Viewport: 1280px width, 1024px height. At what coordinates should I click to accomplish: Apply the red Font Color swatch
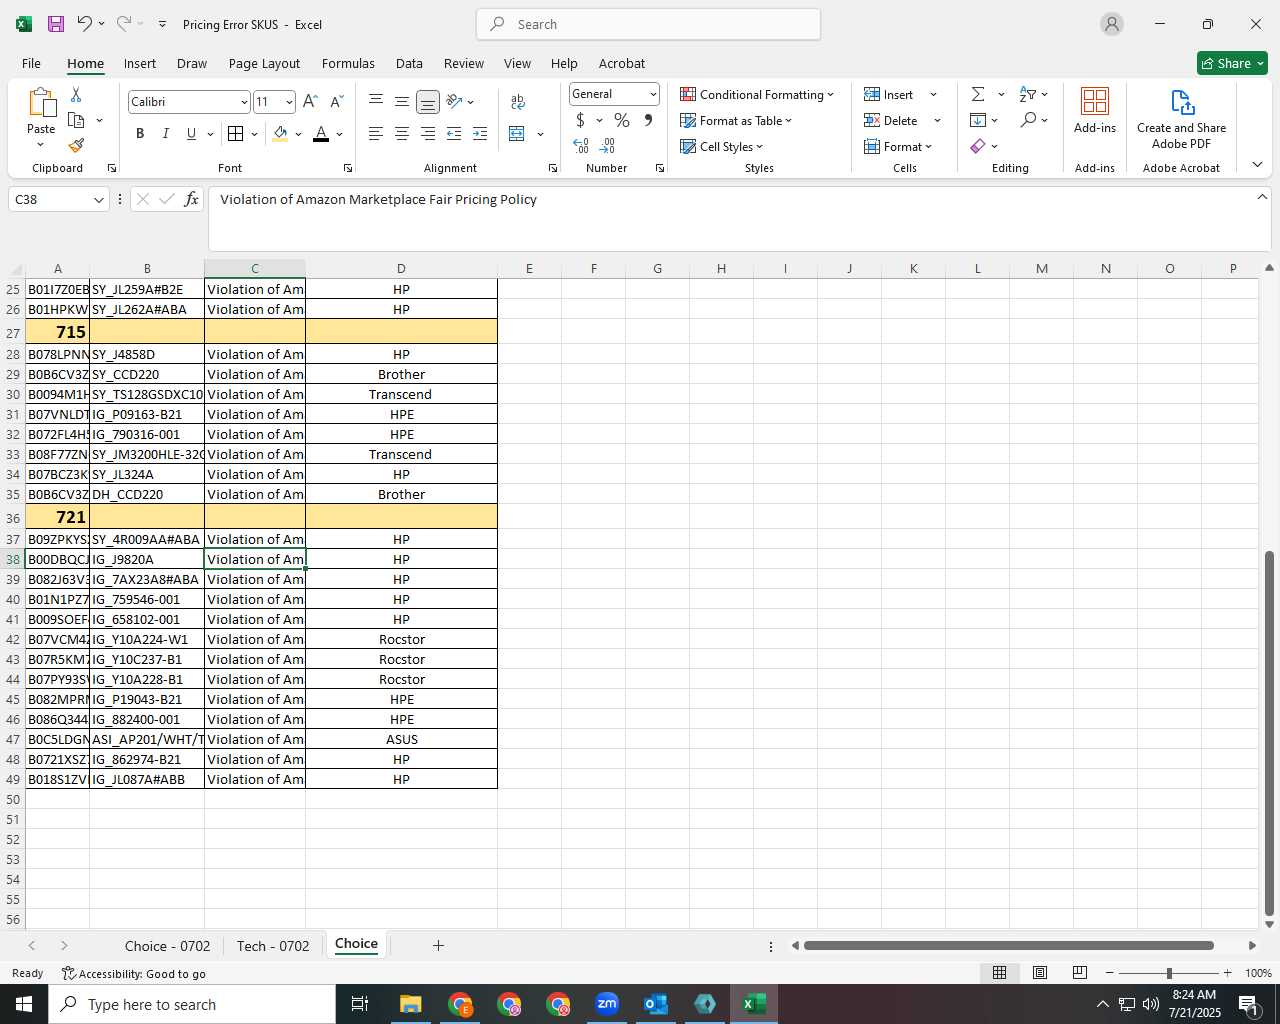[x=321, y=133]
